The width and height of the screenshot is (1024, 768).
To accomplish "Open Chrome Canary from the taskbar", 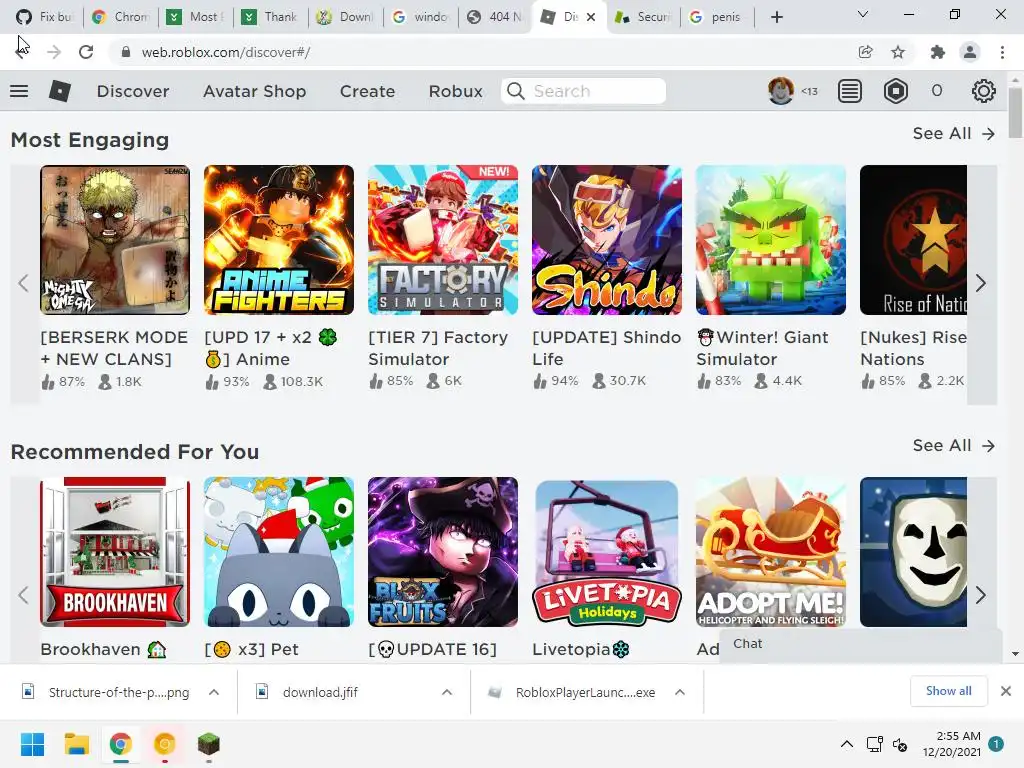I will click(x=165, y=744).
